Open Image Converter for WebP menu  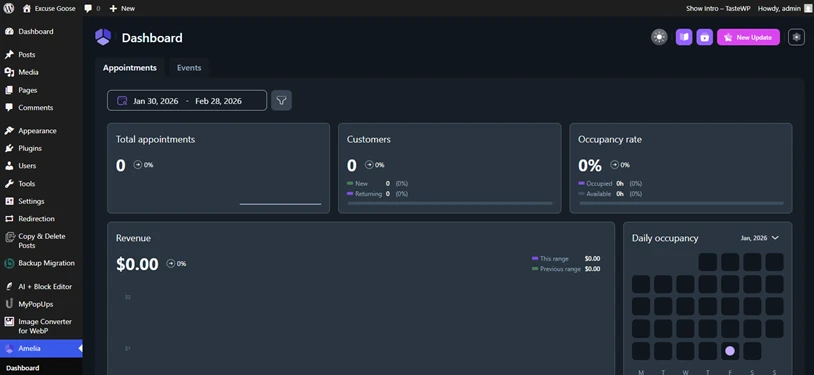[41, 326]
